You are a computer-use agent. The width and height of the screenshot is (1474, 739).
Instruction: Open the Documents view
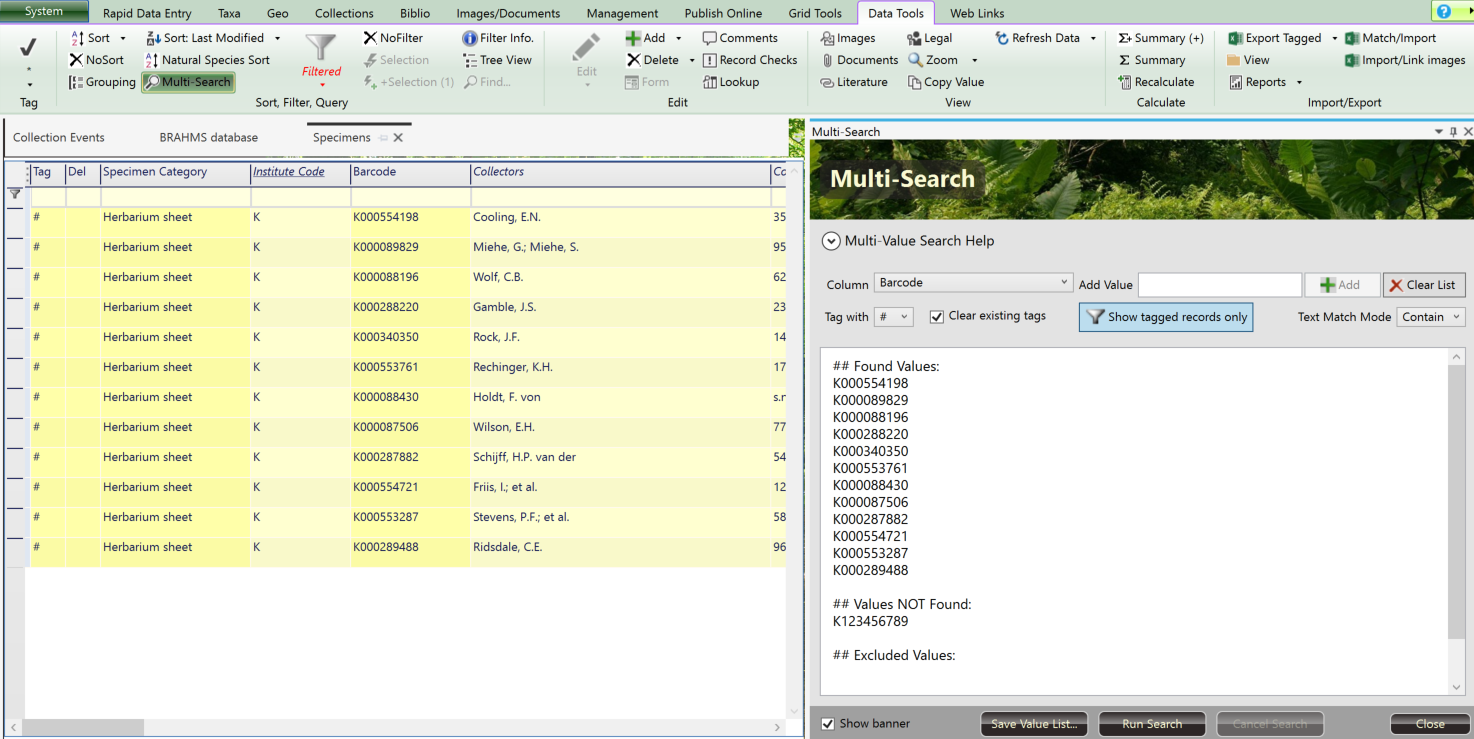(x=859, y=60)
